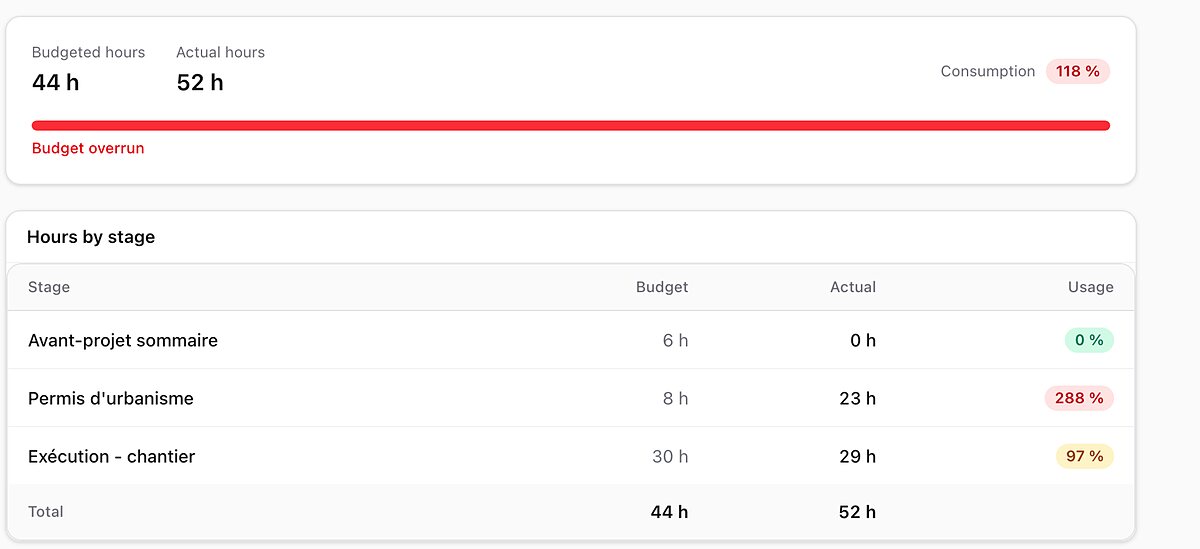Image resolution: width=1200 pixels, height=549 pixels.
Task: Click the 'Hours by stage' heading
Action: [x=91, y=237]
